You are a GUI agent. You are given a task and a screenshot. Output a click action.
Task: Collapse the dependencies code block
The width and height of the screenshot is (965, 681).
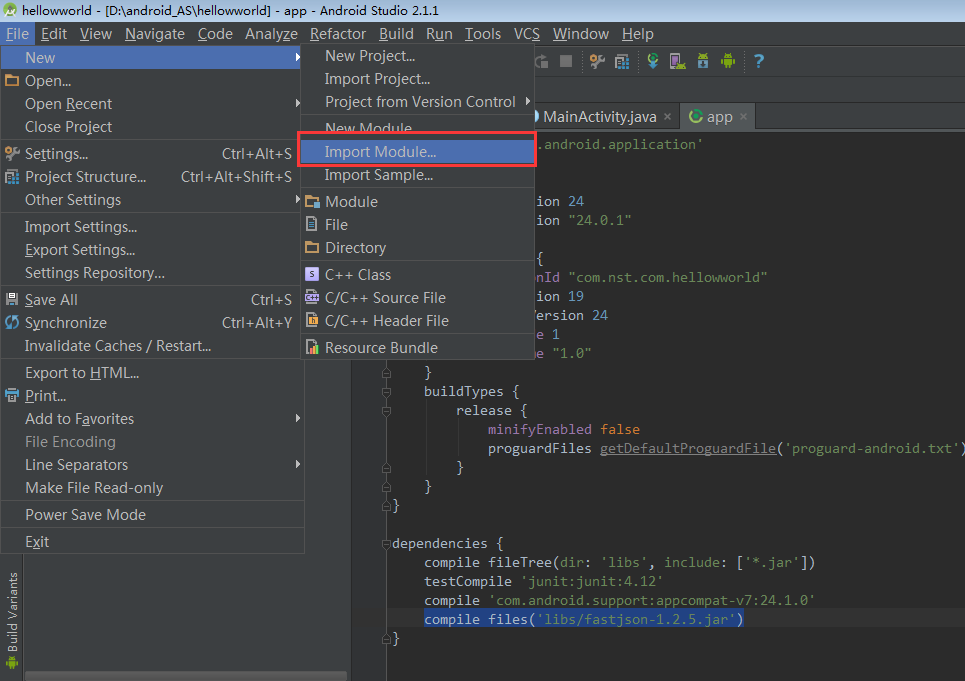point(386,544)
